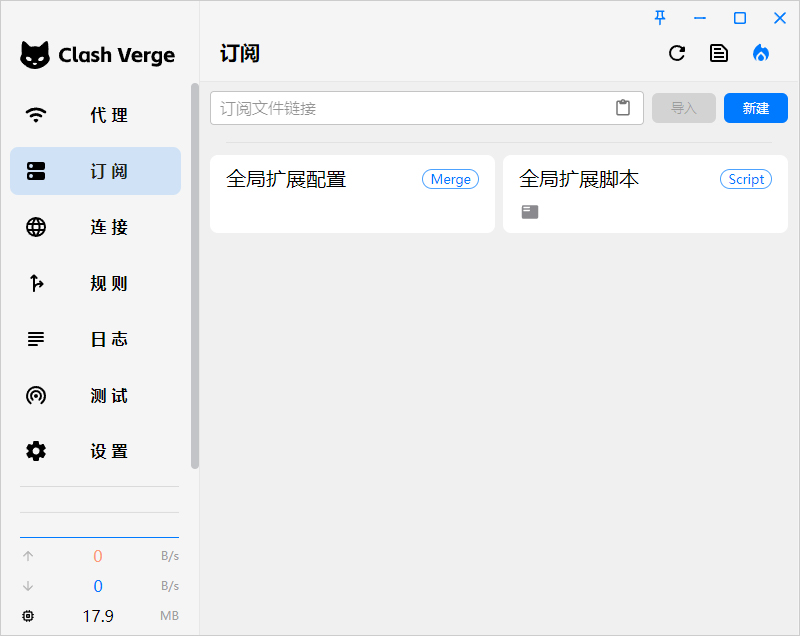Click the Merge chip on 全局扩展配置
Screen dimensions: 800x636
[450, 179]
